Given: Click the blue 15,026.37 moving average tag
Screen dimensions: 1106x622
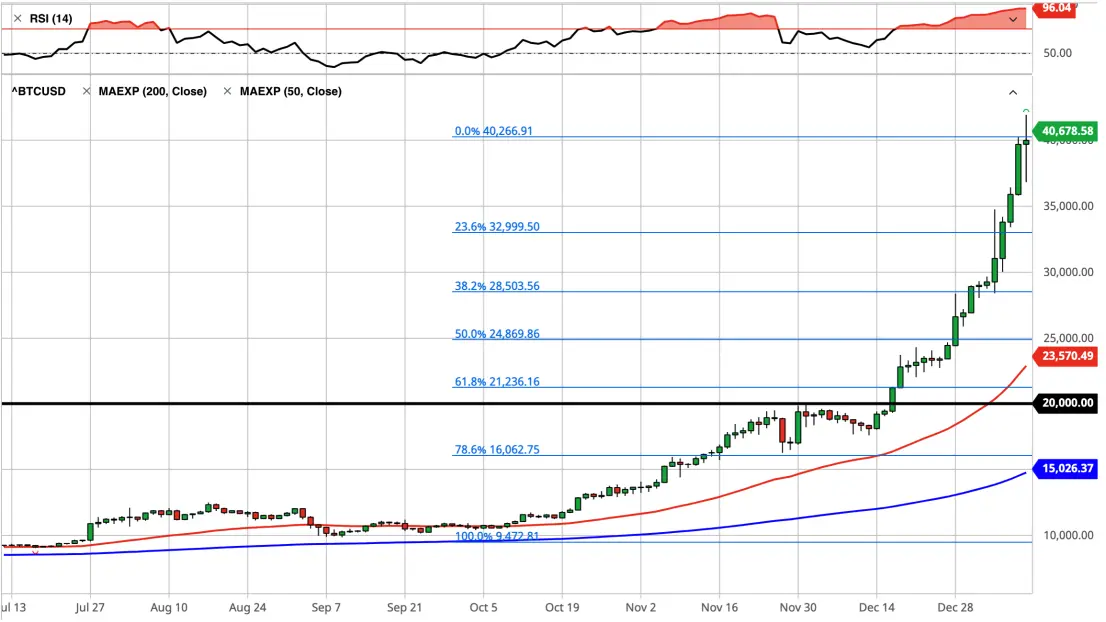Looking at the screenshot, I should pyautogui.click(x=1065, y=468).
